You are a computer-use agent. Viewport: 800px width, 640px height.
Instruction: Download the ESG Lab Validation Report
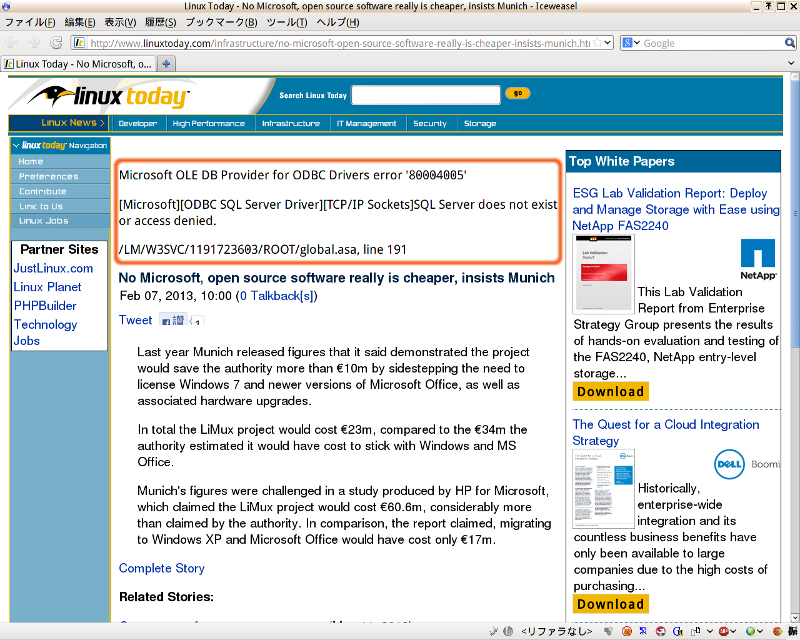pos(611,391)
